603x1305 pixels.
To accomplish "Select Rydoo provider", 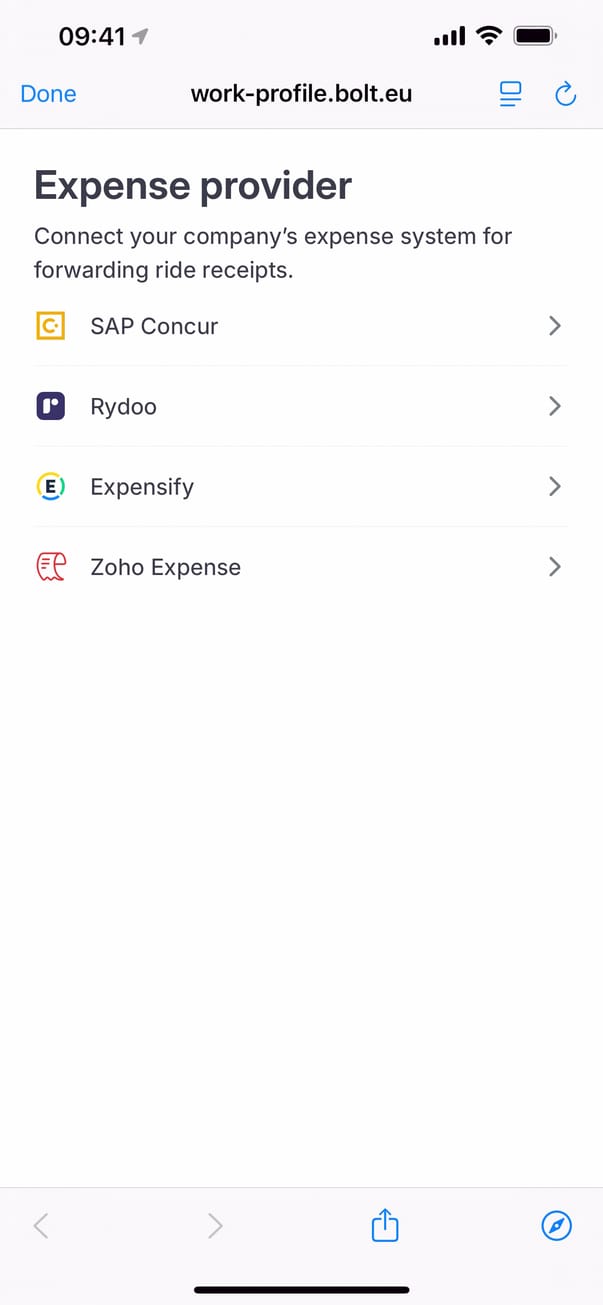I will coord(123,407).
